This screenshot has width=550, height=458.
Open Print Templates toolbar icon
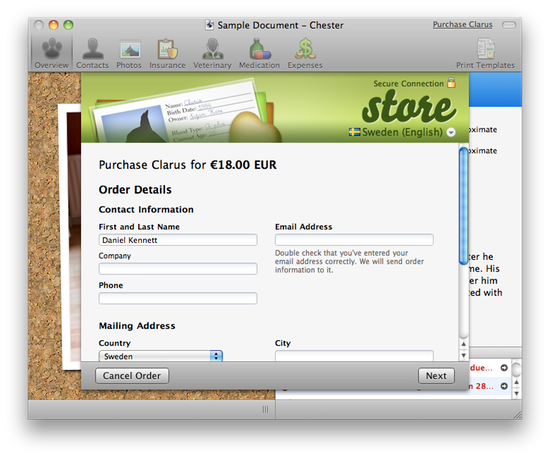click(485, 53)
